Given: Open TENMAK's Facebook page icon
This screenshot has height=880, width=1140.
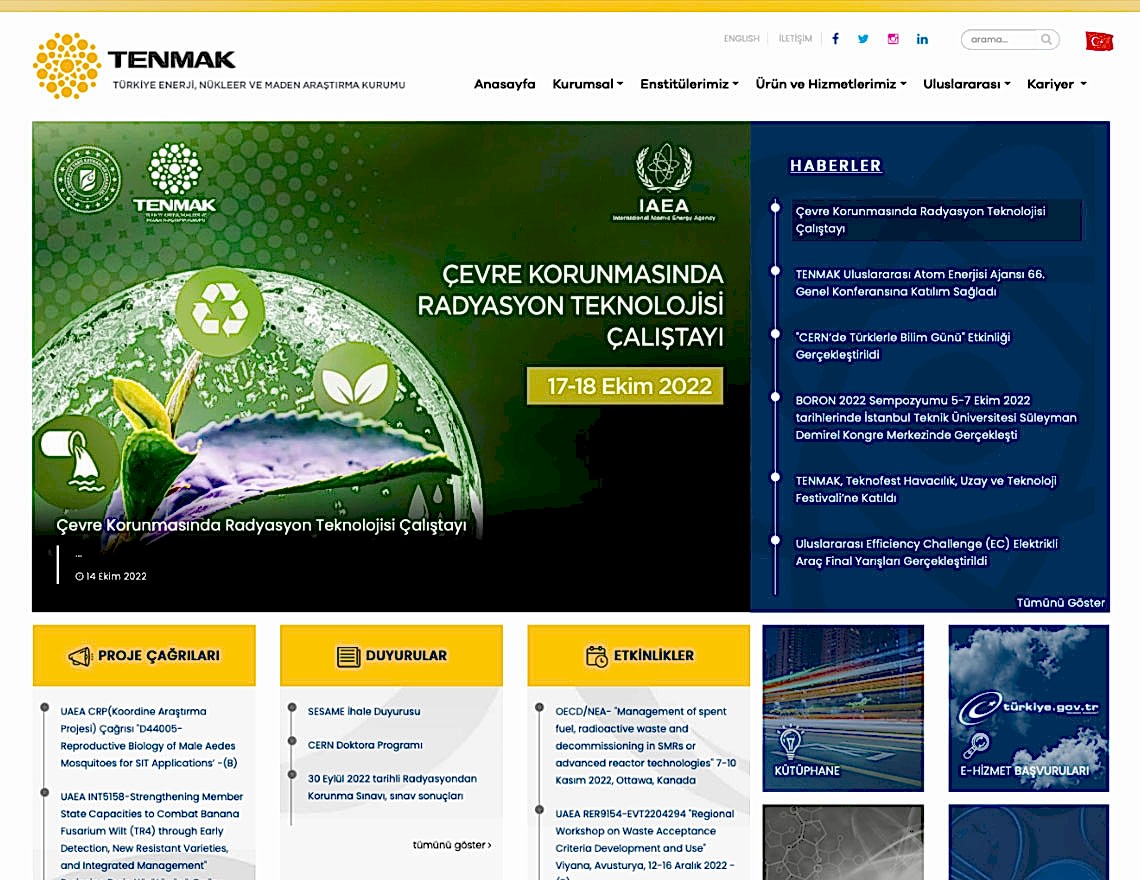Looking at the screenshot, I should pos(834,39).
